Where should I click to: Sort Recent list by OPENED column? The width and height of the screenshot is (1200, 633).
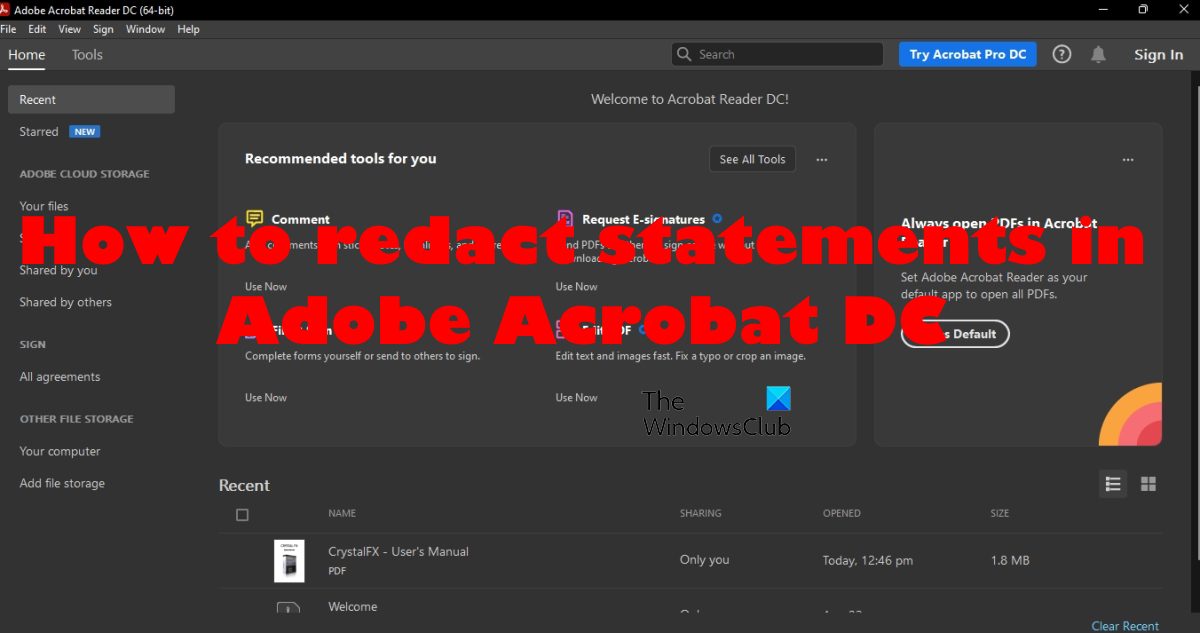[841, 513]
